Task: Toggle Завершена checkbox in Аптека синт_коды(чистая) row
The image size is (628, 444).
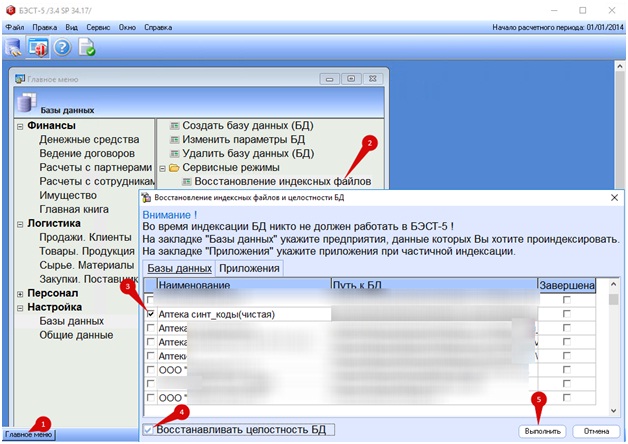Action: 566,314
